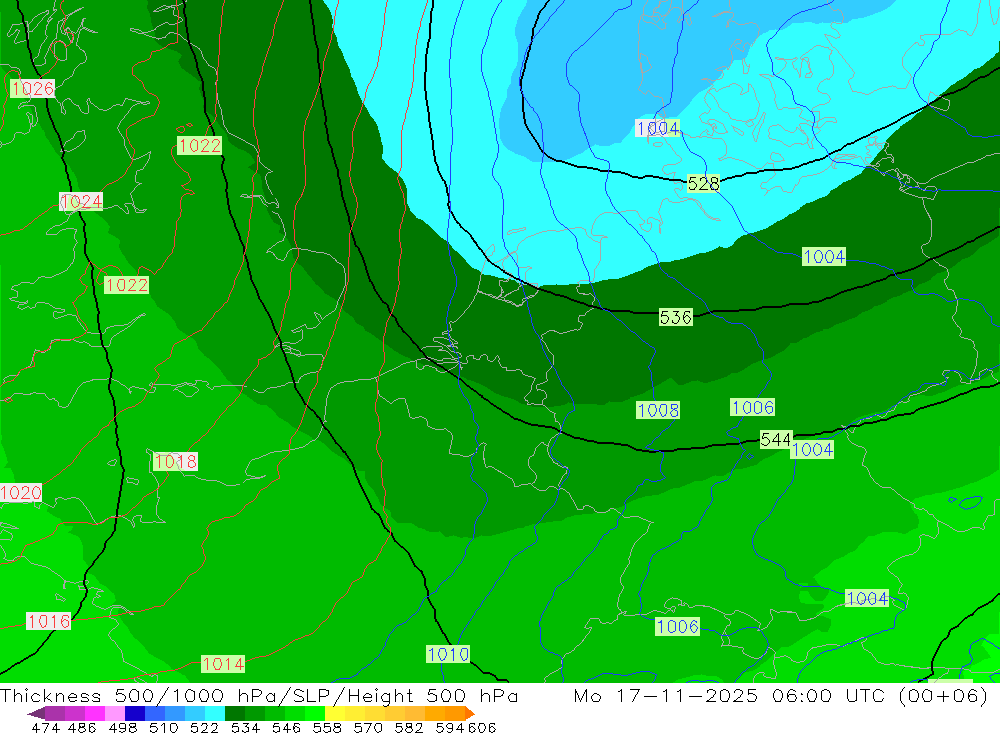Click the 558 legend value

pyautogui.click(x=327, y=727)
